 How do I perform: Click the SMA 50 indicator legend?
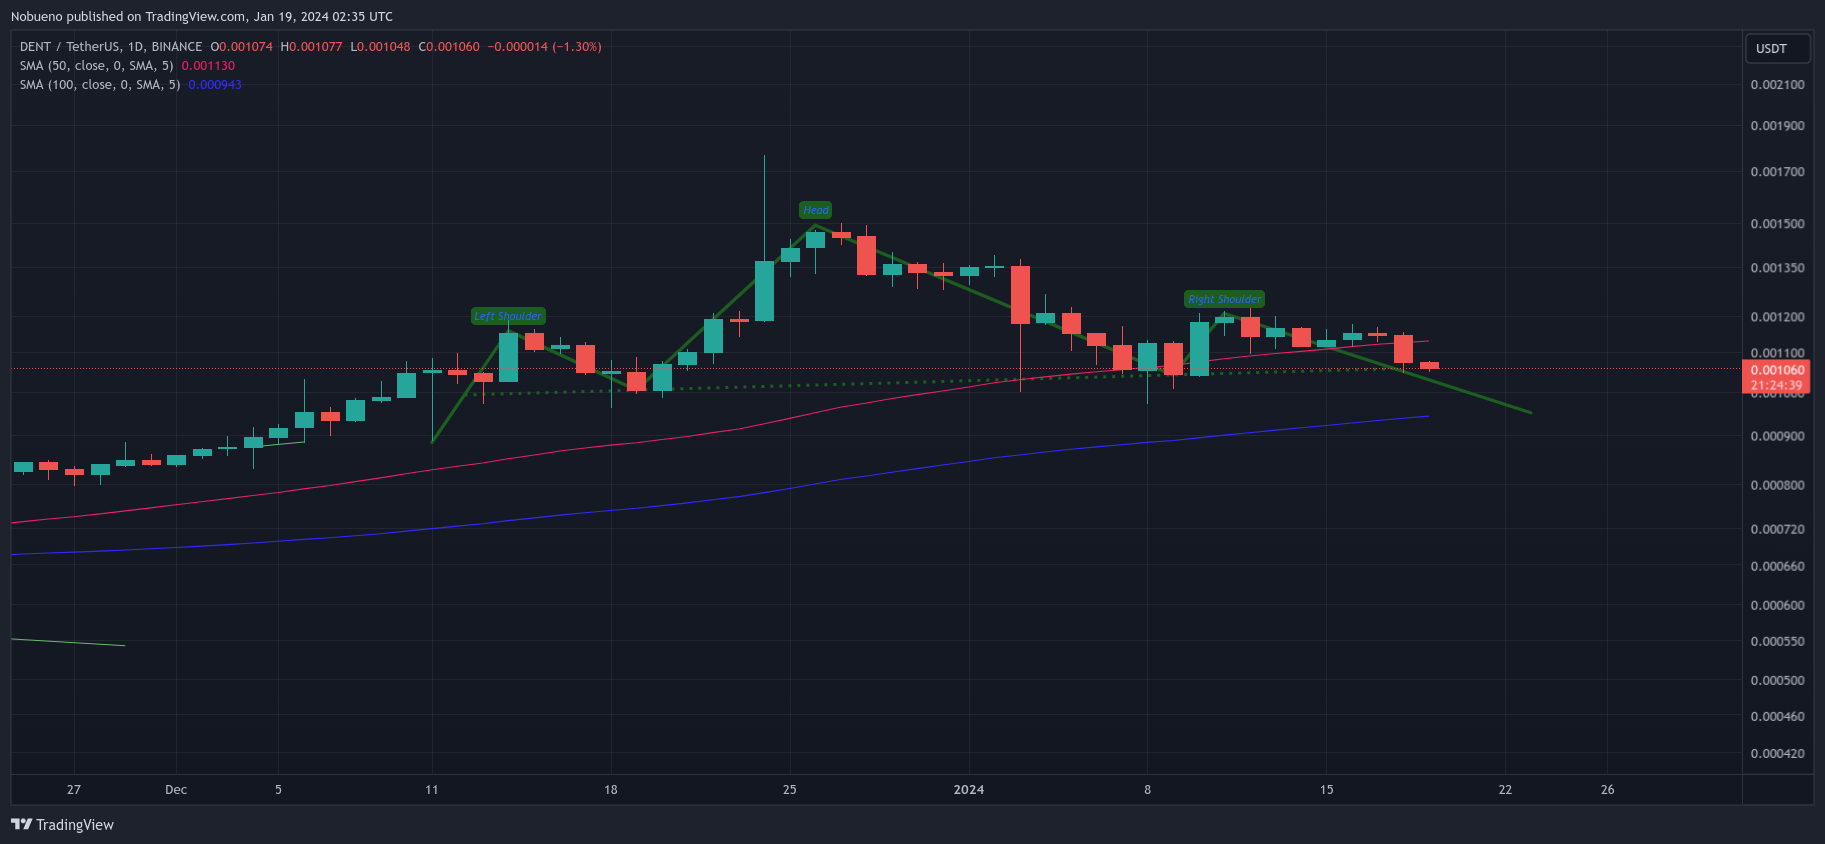click(96, 66)
